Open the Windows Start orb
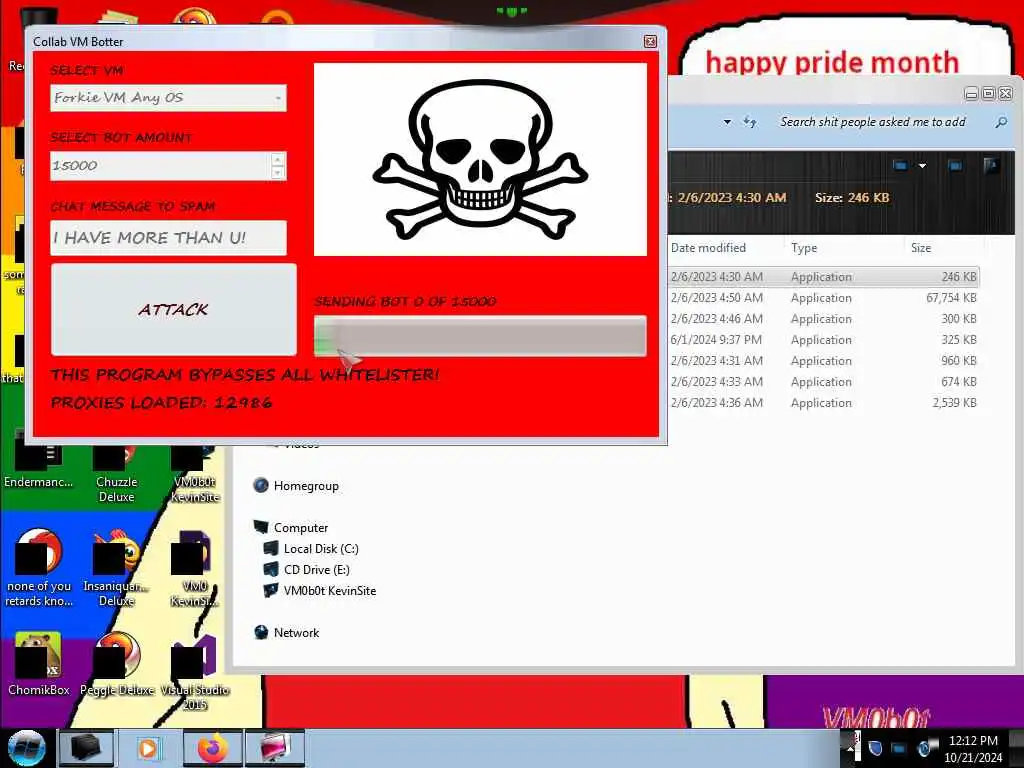The height and width of the screenshot is (768, 1024). coord(26,748)
